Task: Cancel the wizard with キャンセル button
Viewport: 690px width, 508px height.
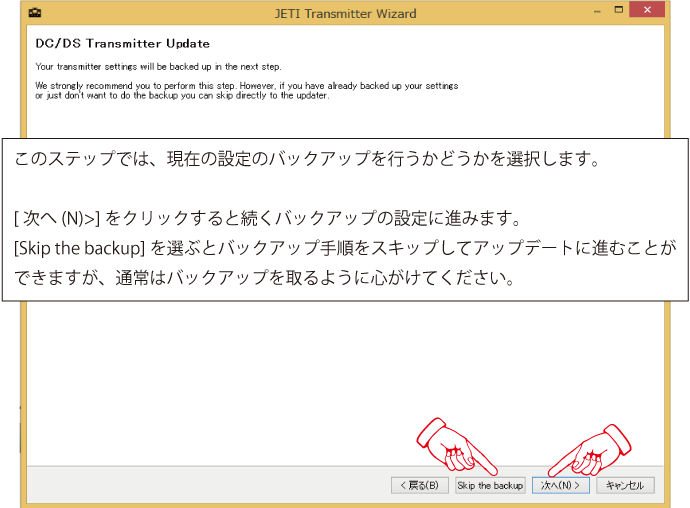Action: pyautogui.click(x=625, y=485)
